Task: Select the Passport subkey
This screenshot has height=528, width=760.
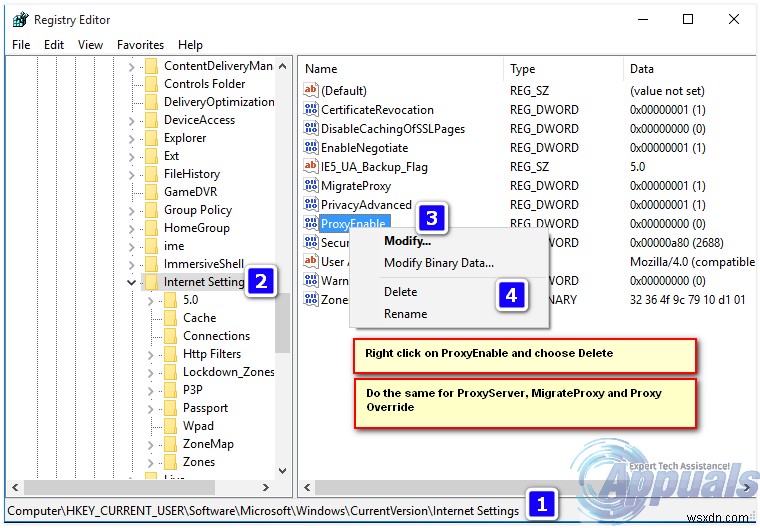Action: (206, 408)
